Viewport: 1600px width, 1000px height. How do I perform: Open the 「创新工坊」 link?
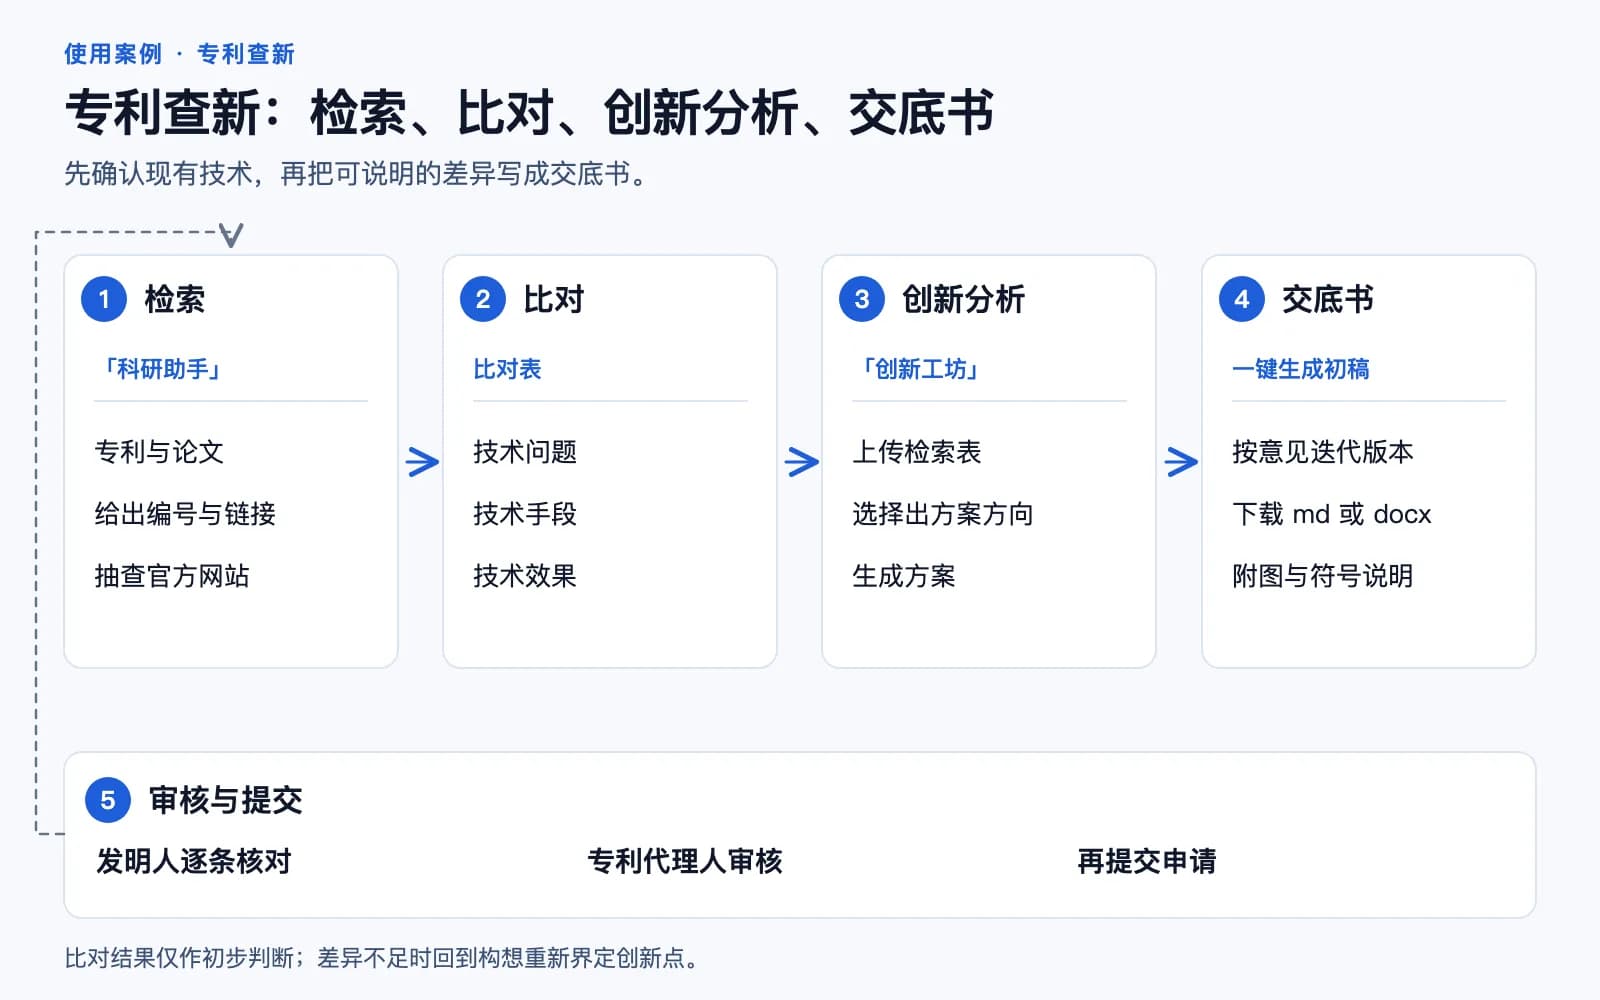point(918,369)
